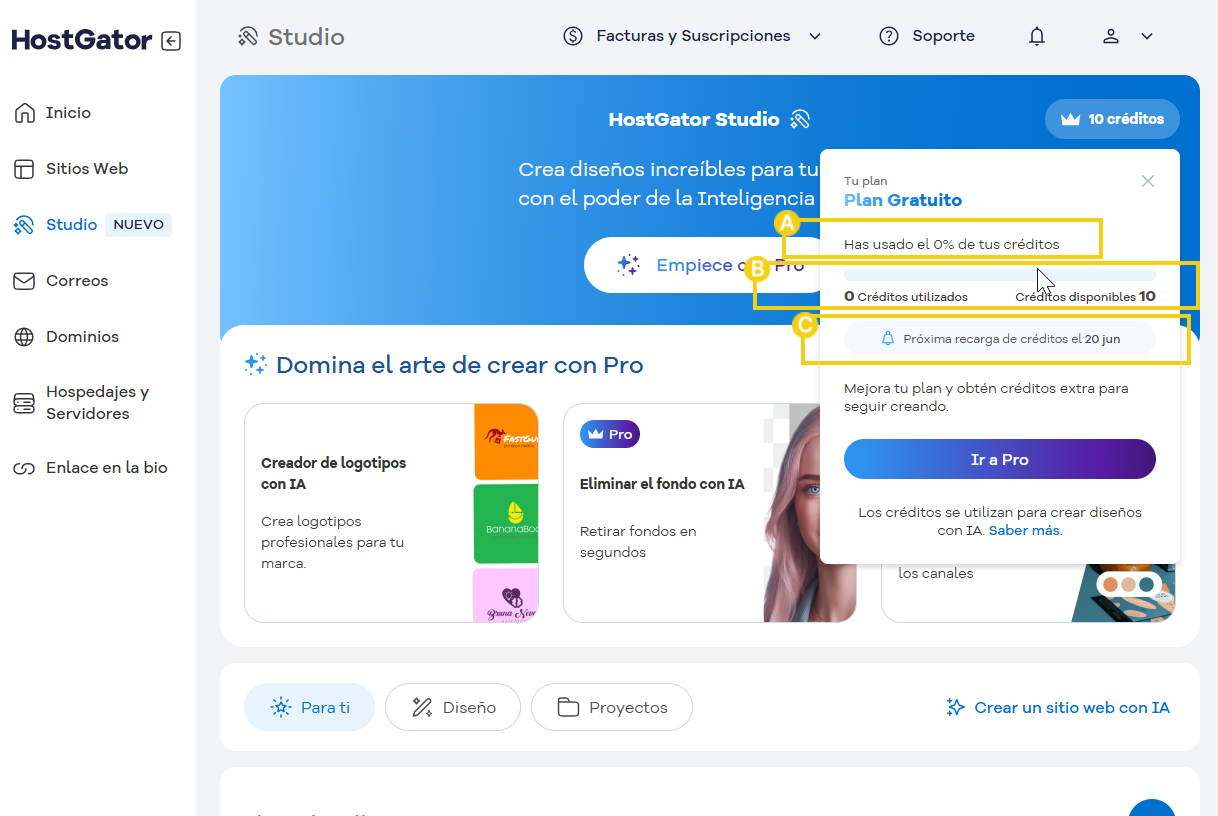The image size is (1218, 816).
Task: Click the dollar icon for Facturas
Action: 573,36
